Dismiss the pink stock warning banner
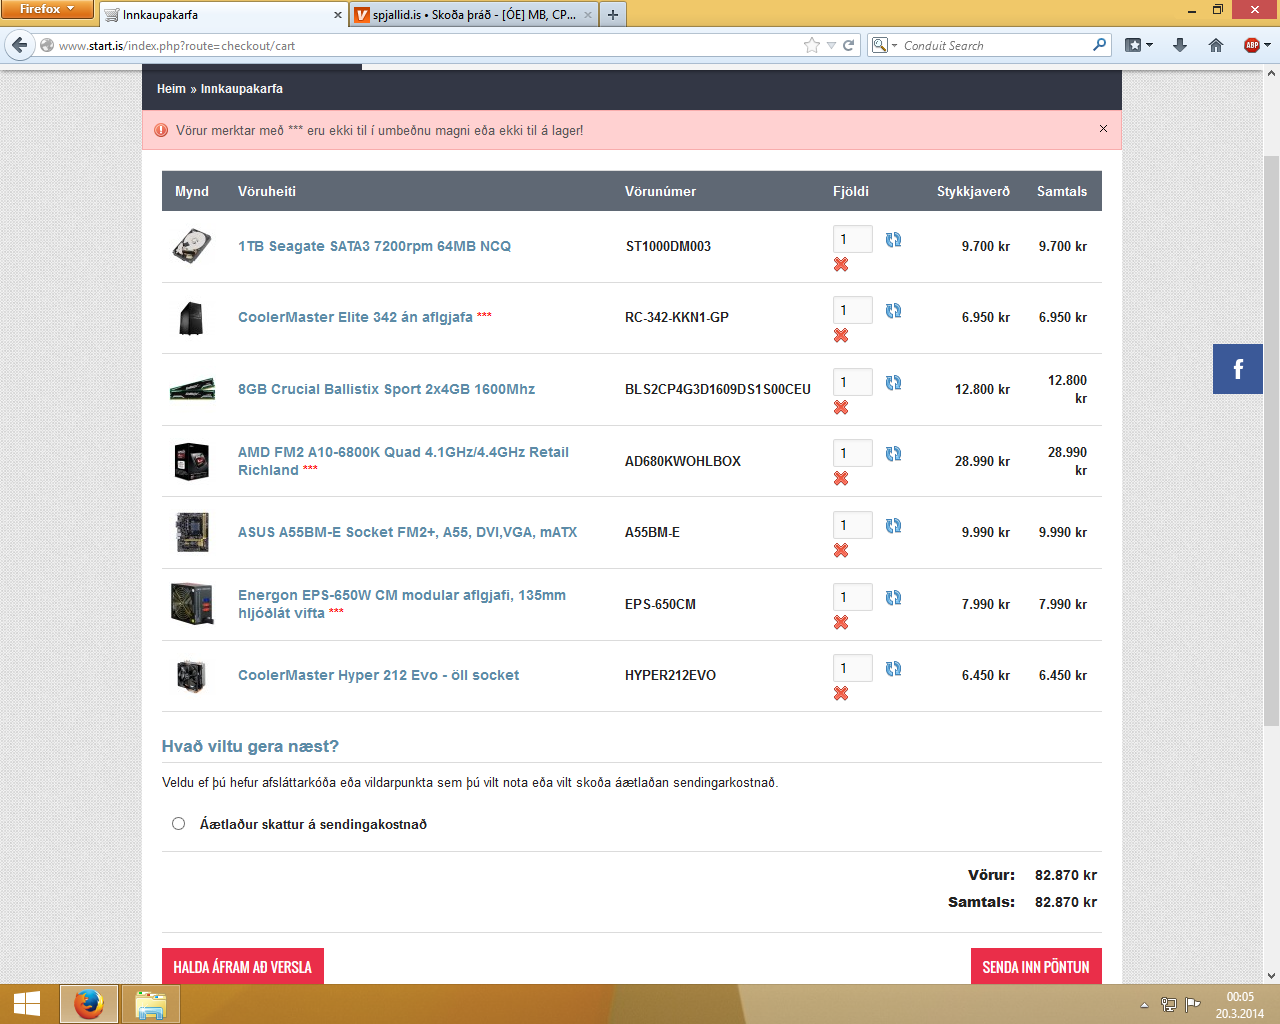The width and height of the screenshot is (1280, 1024). click(x=1103, y=129)
